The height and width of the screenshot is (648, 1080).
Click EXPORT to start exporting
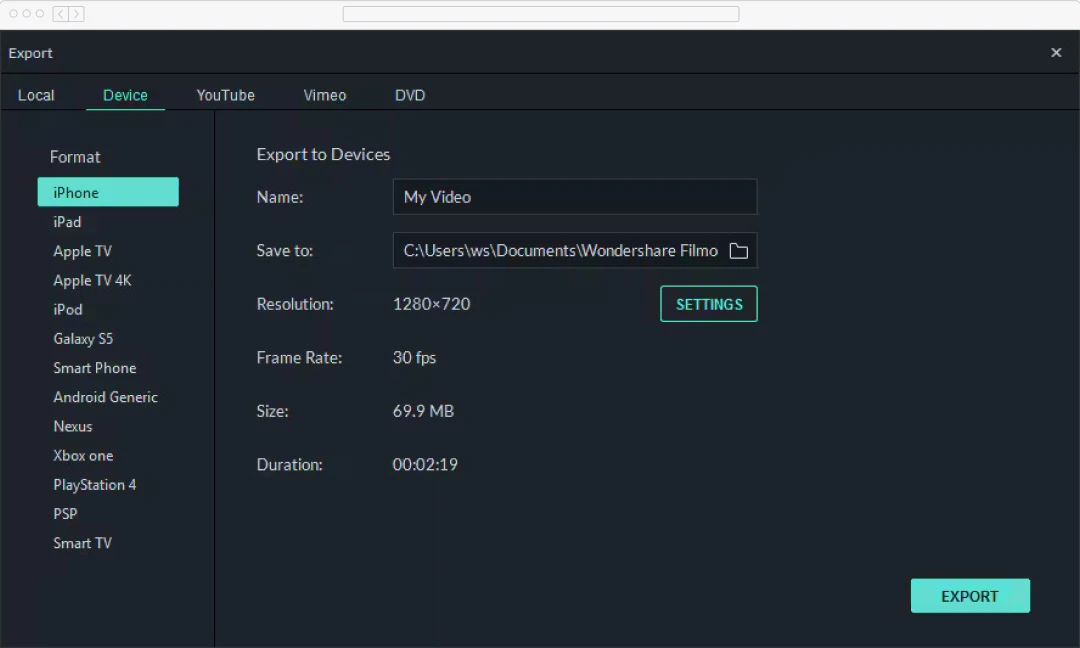[970, 595]
